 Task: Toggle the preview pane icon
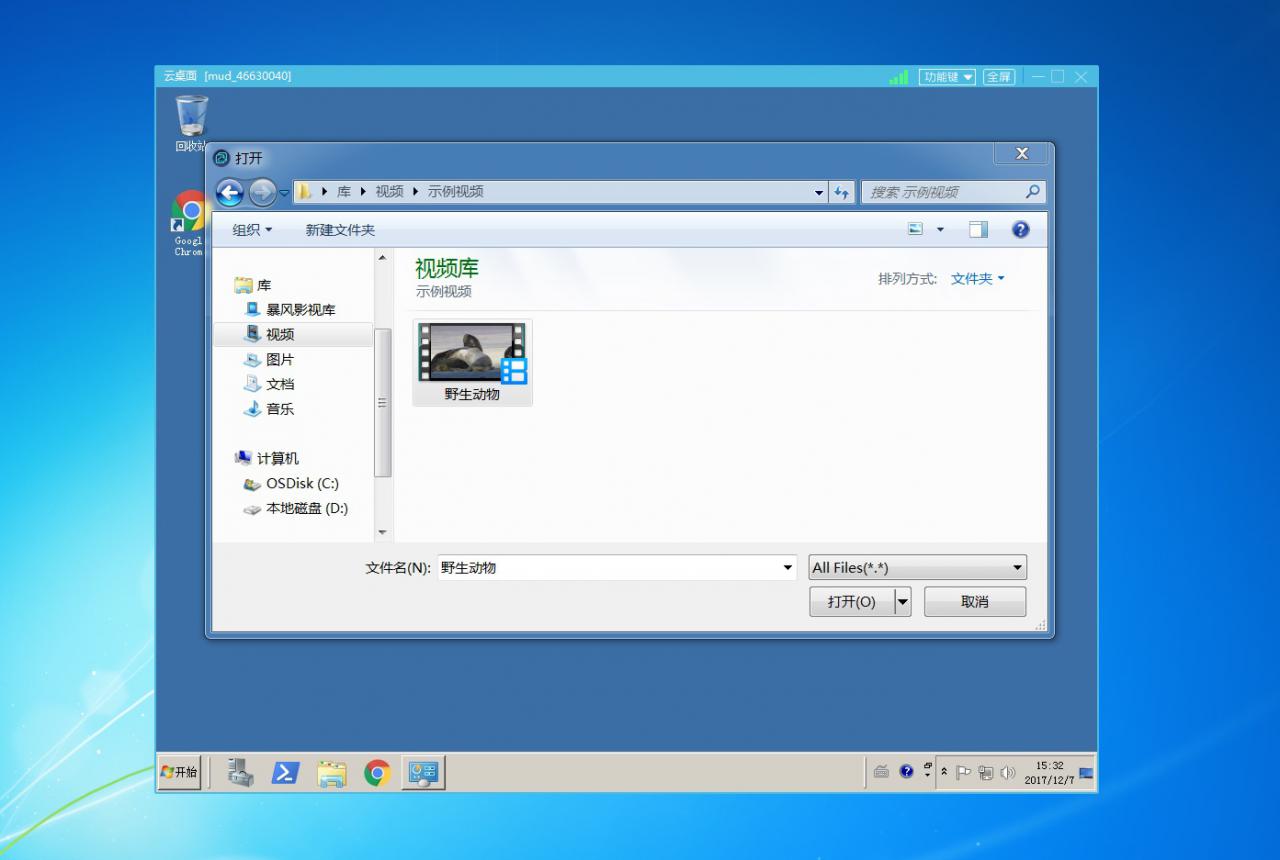pyautogui.click(x=978, y=229)
